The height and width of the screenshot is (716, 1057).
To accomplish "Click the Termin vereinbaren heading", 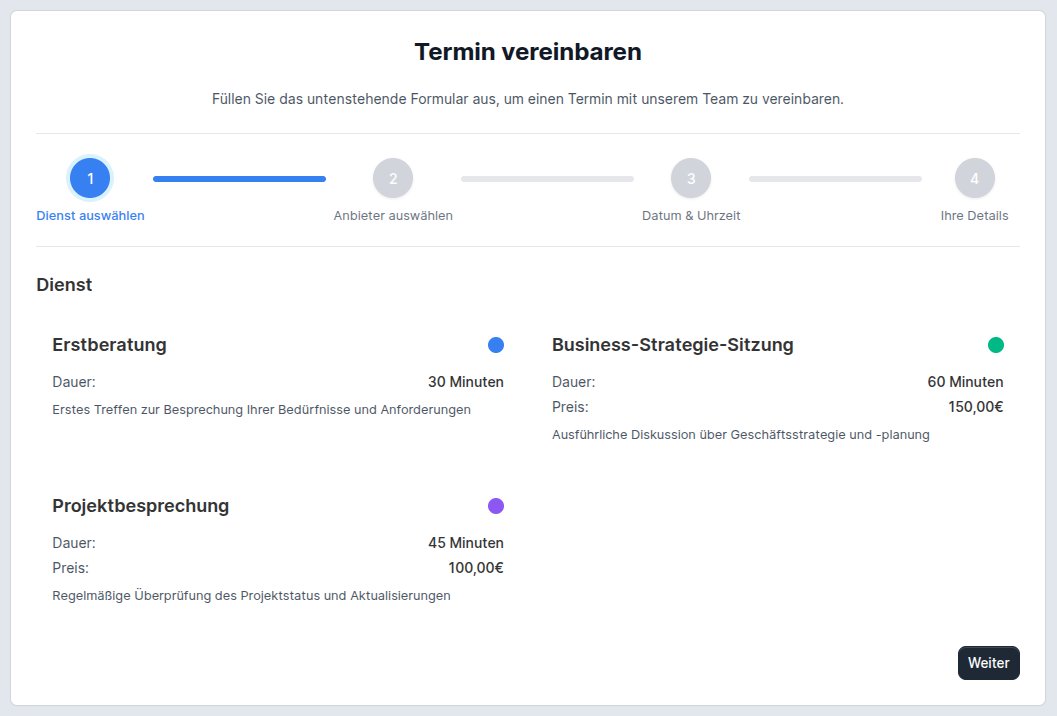I will coord(528,52).
